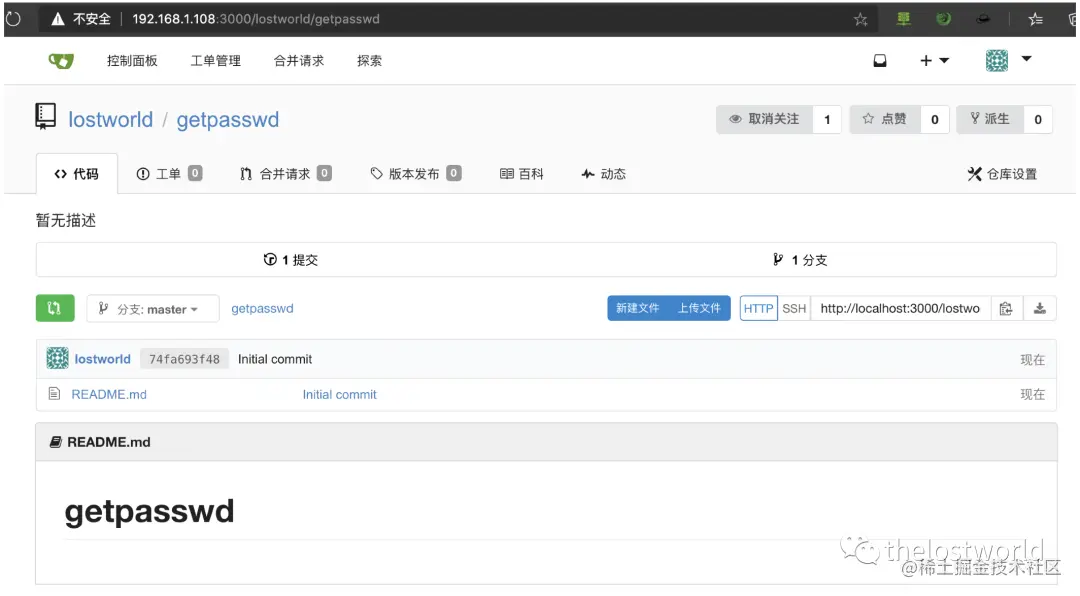
Task: Click the repository book icon
Action: 45,116
